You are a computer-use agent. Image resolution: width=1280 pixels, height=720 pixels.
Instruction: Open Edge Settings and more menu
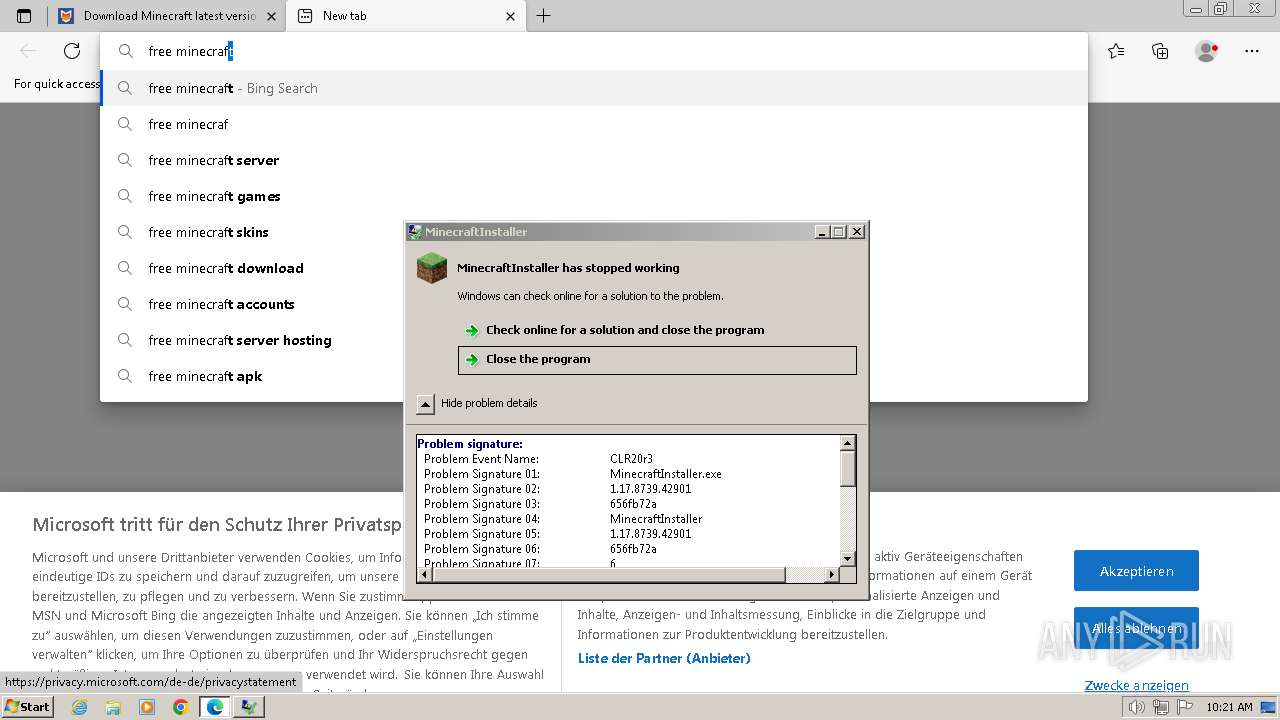point(1252,51)
